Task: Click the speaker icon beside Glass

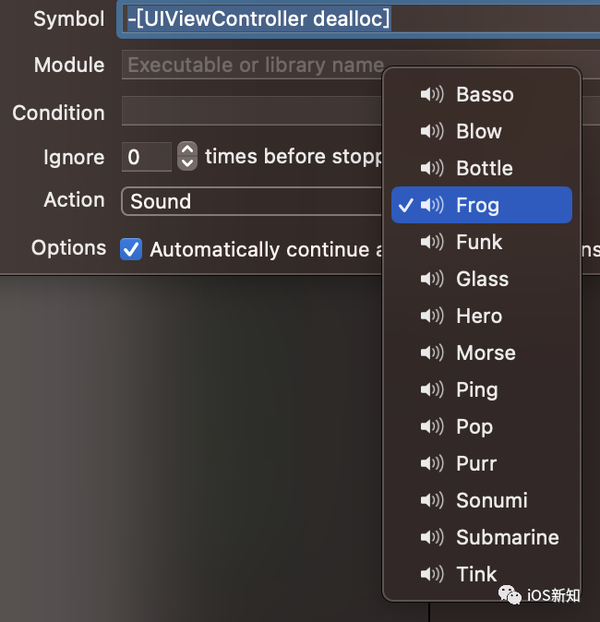Action: (432, 280)
